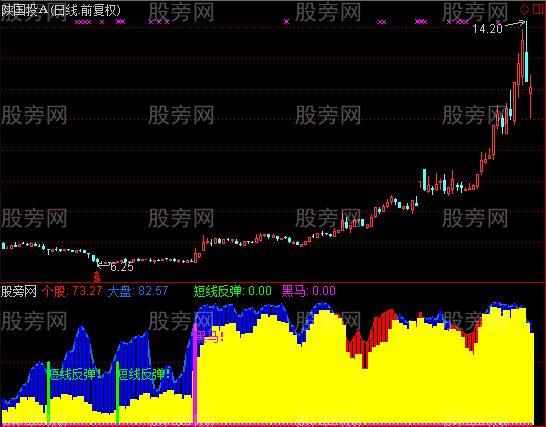Click the red S signal marker below 6.25

[97, 276]
